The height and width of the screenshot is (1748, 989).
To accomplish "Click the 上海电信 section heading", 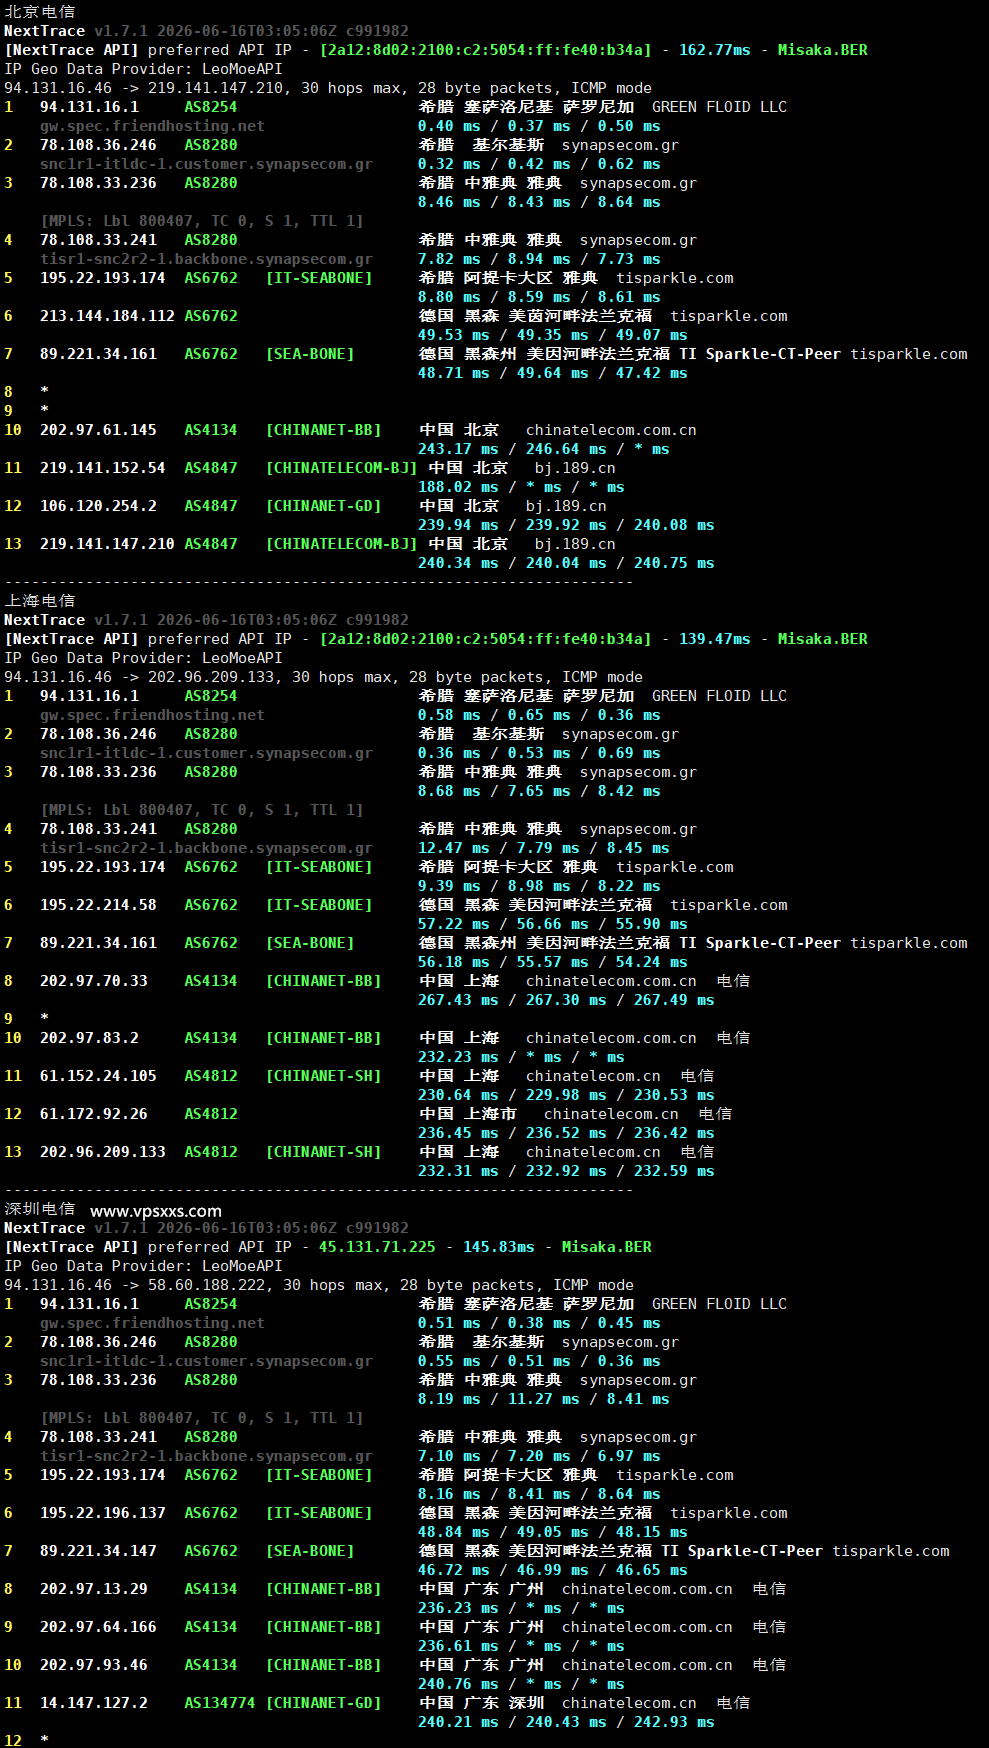I will coord(40,600).
